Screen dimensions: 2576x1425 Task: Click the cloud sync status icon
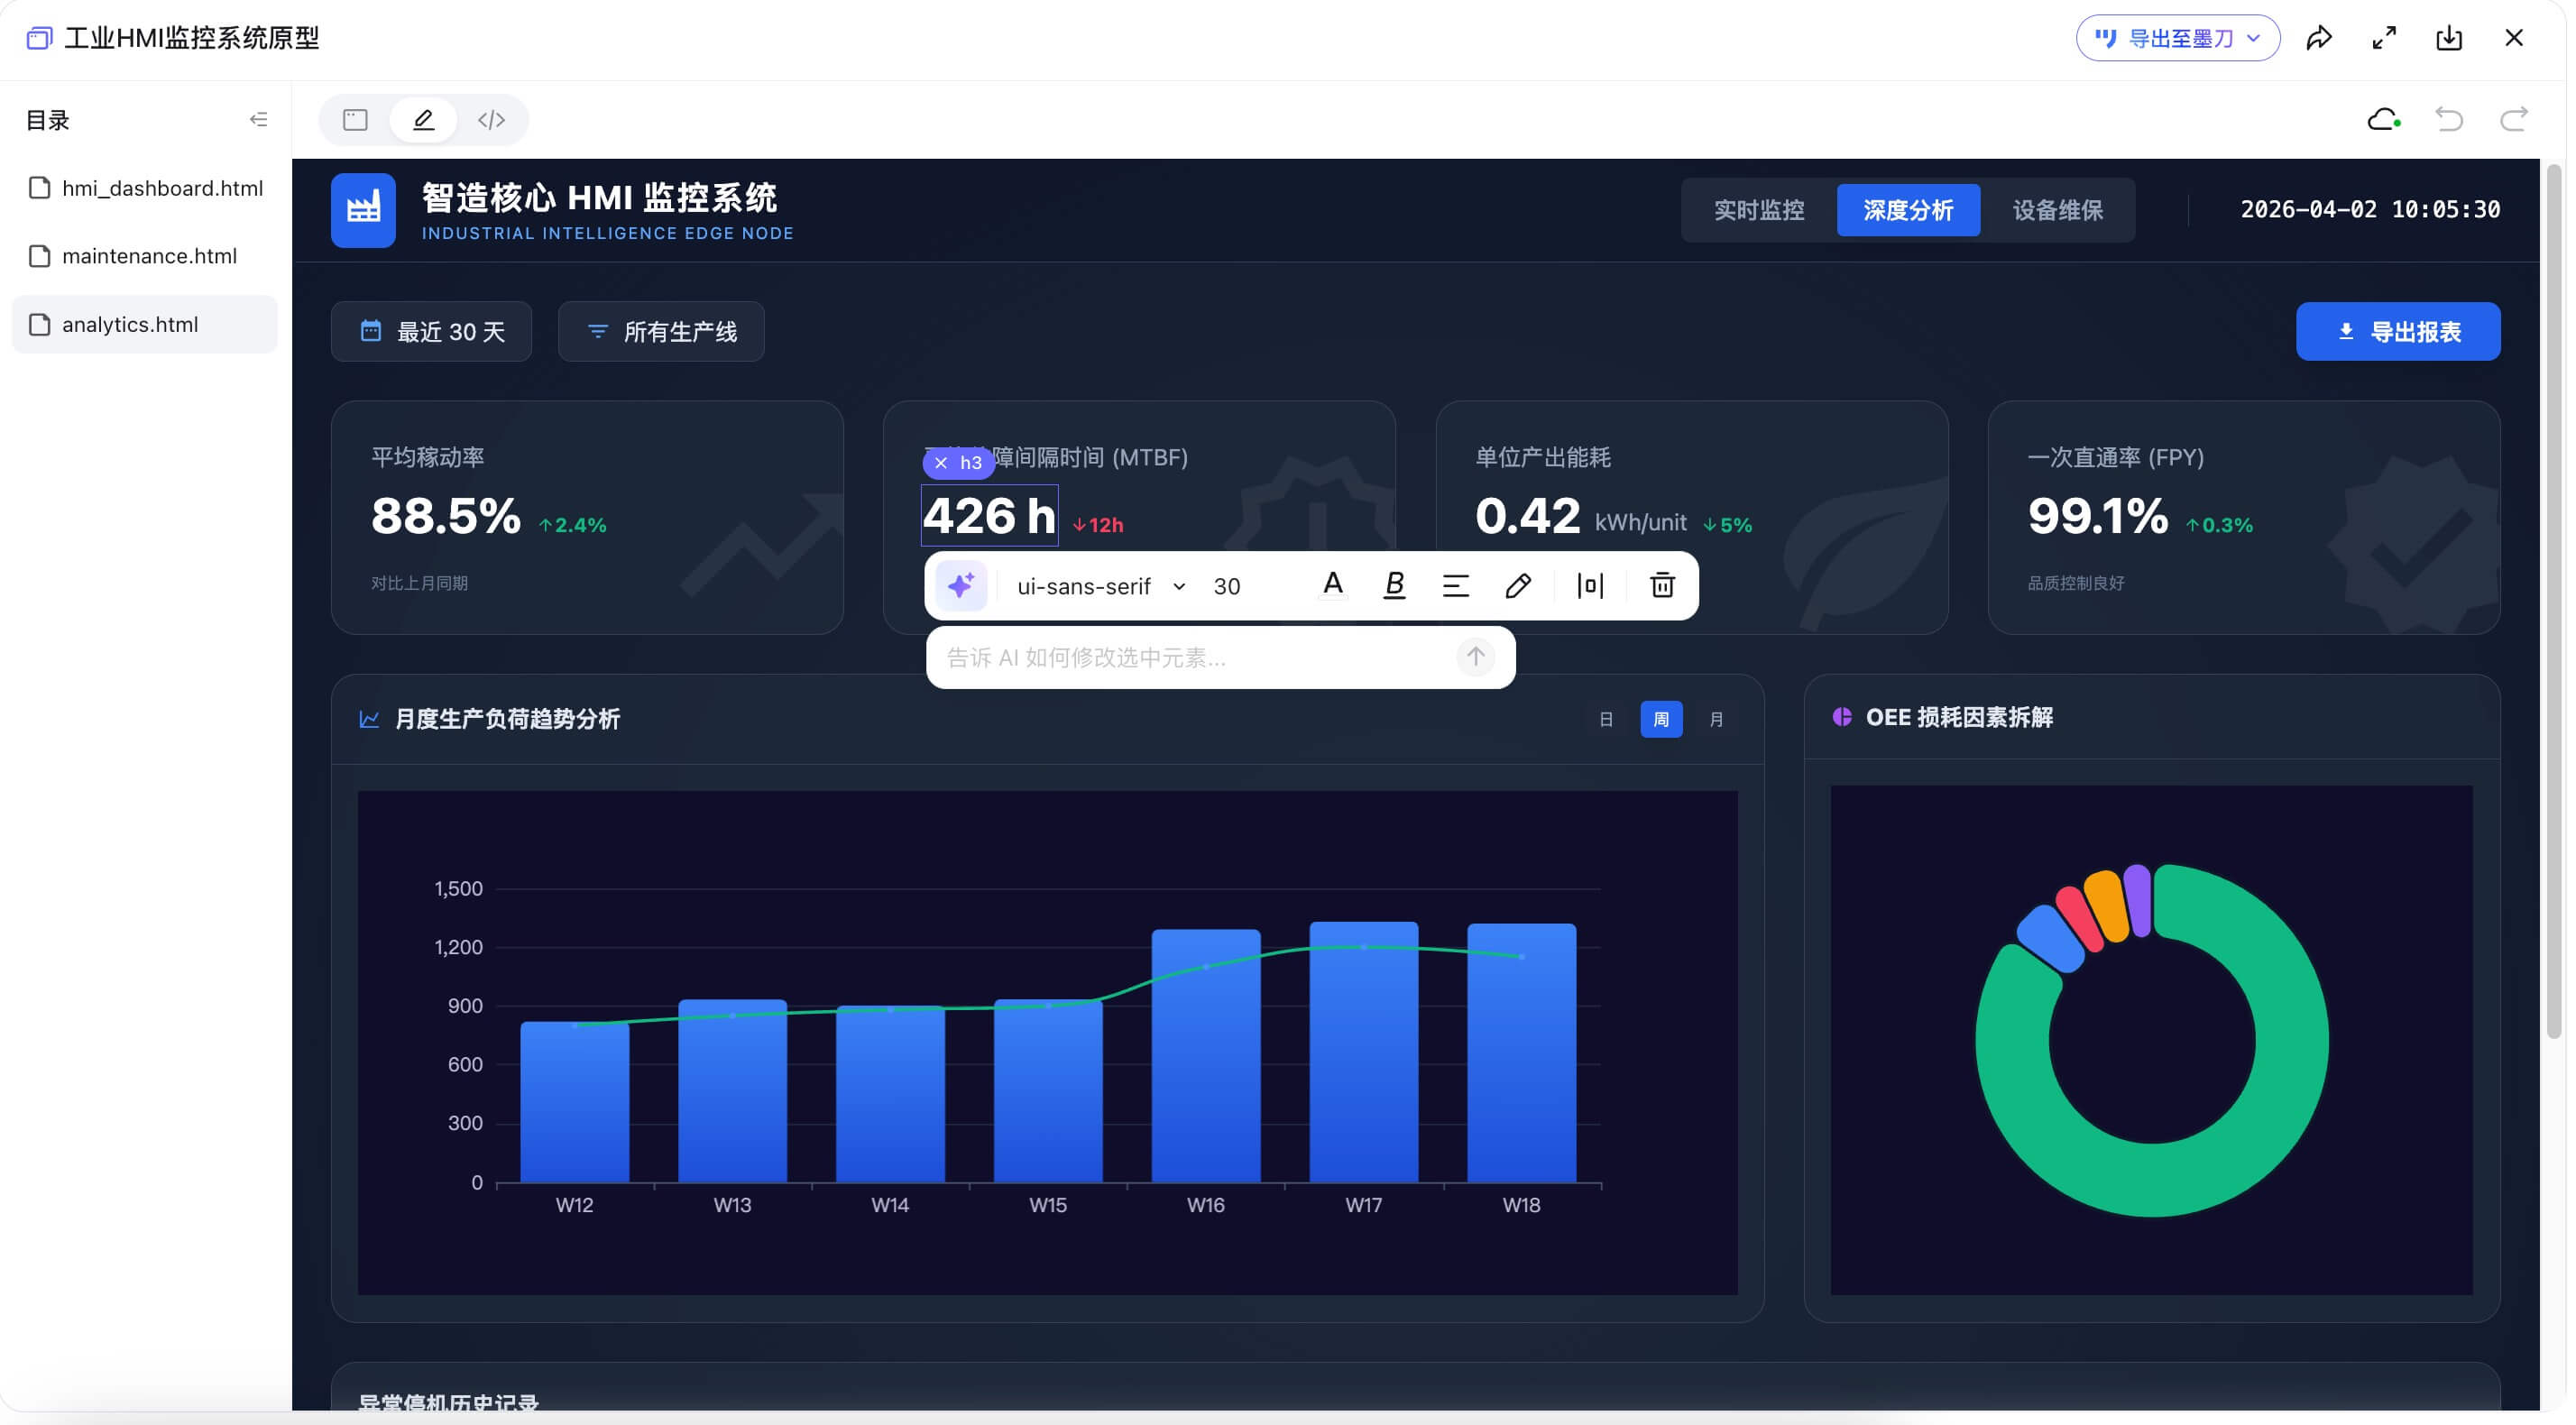[2384, 120]
